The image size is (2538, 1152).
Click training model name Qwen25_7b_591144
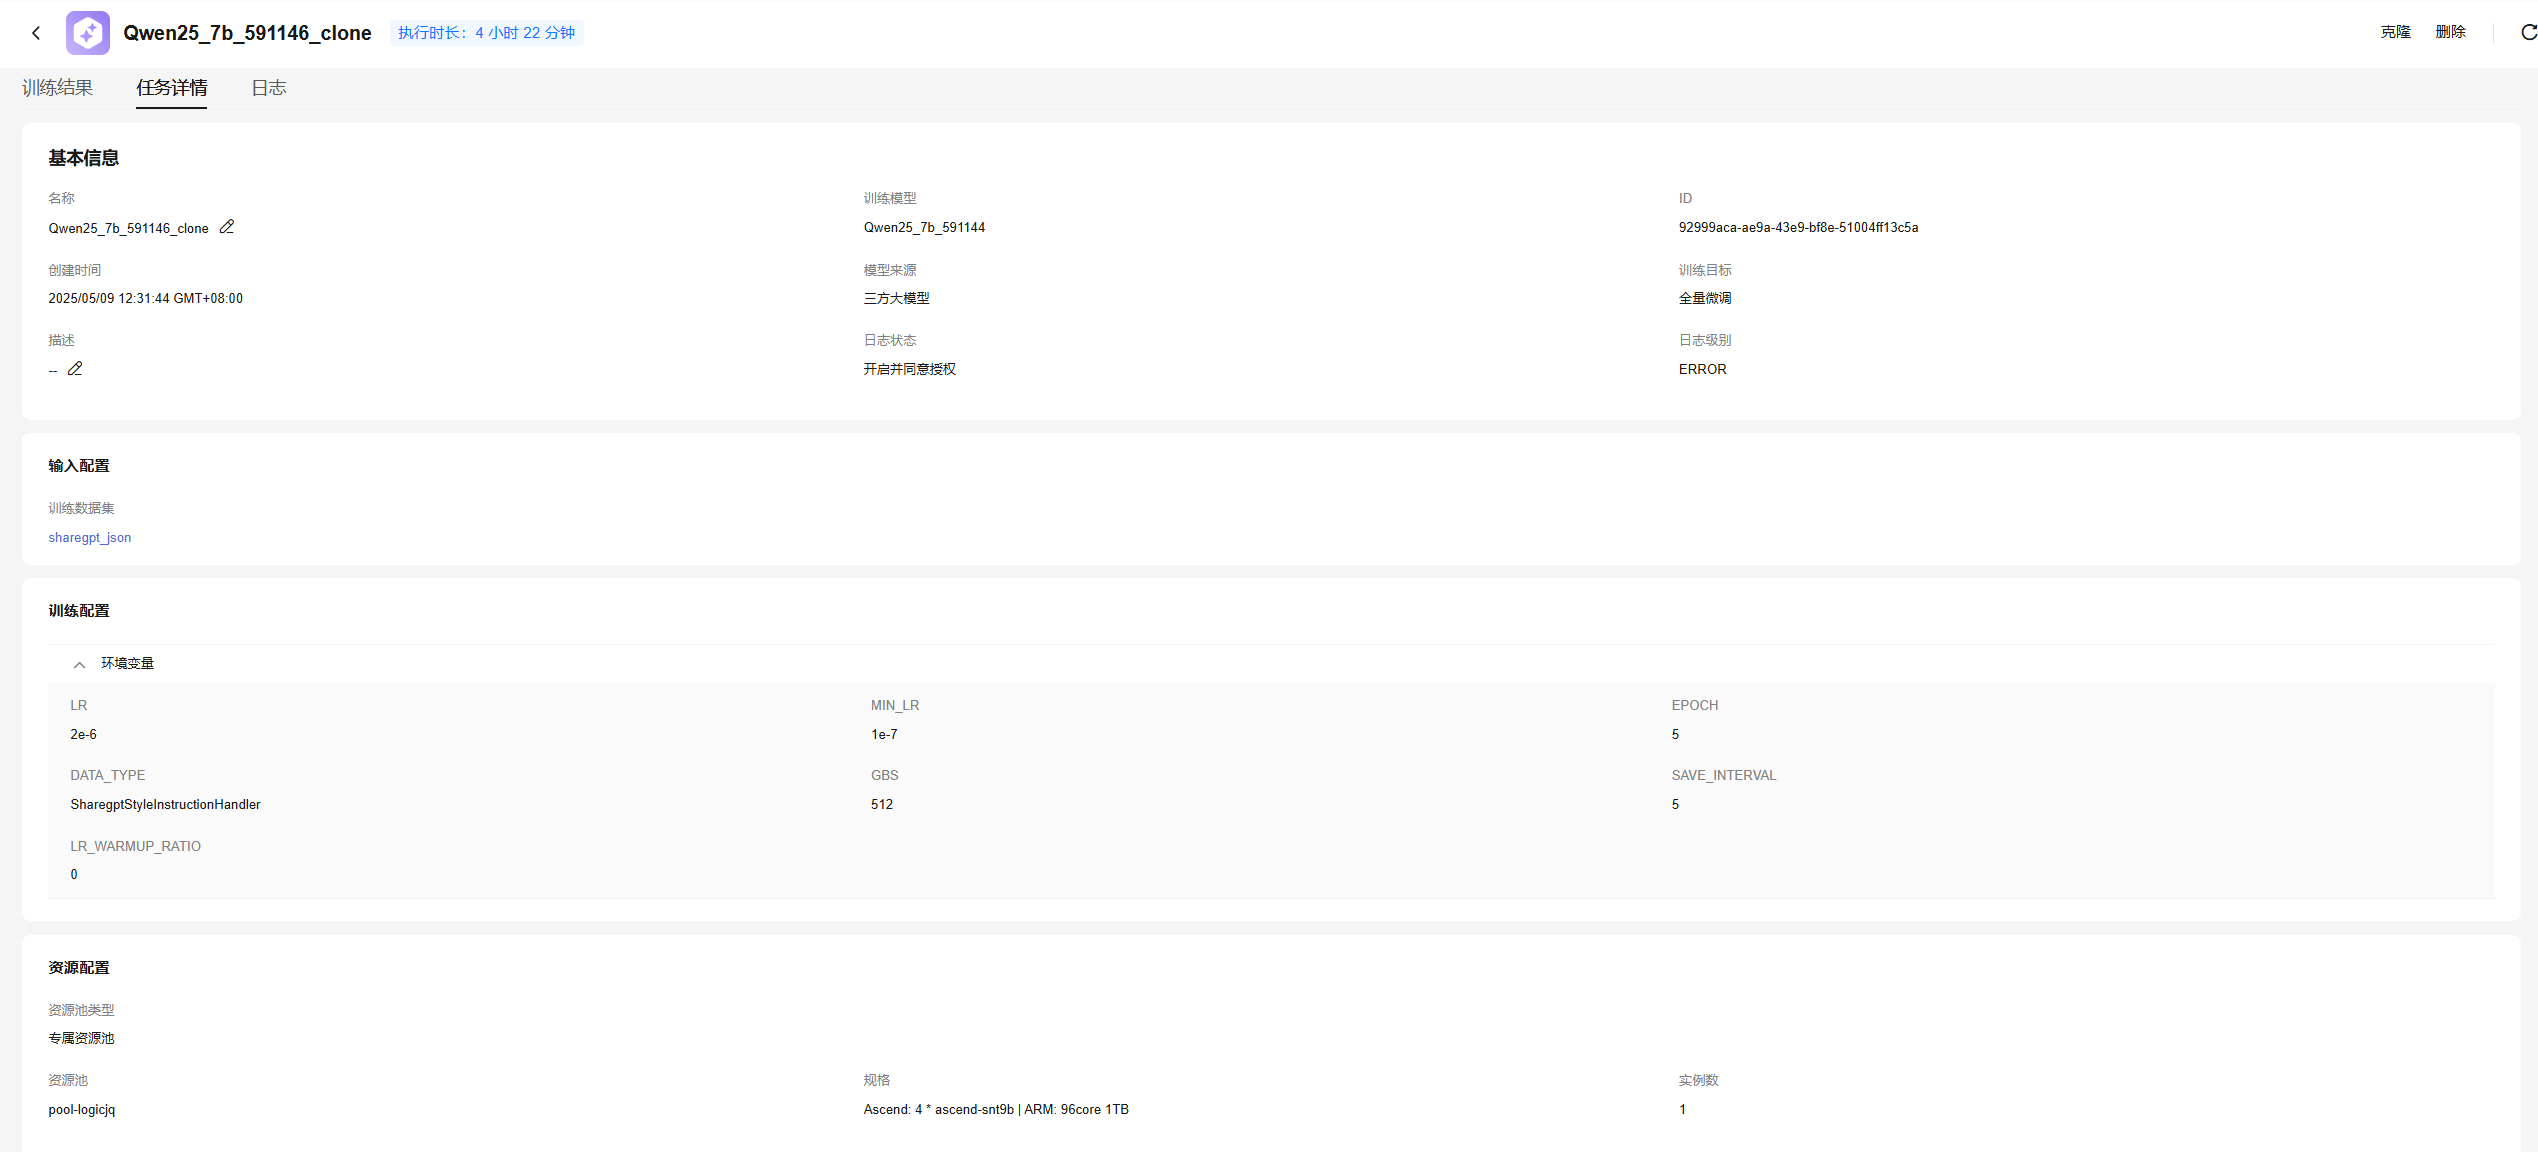(924, 228)
